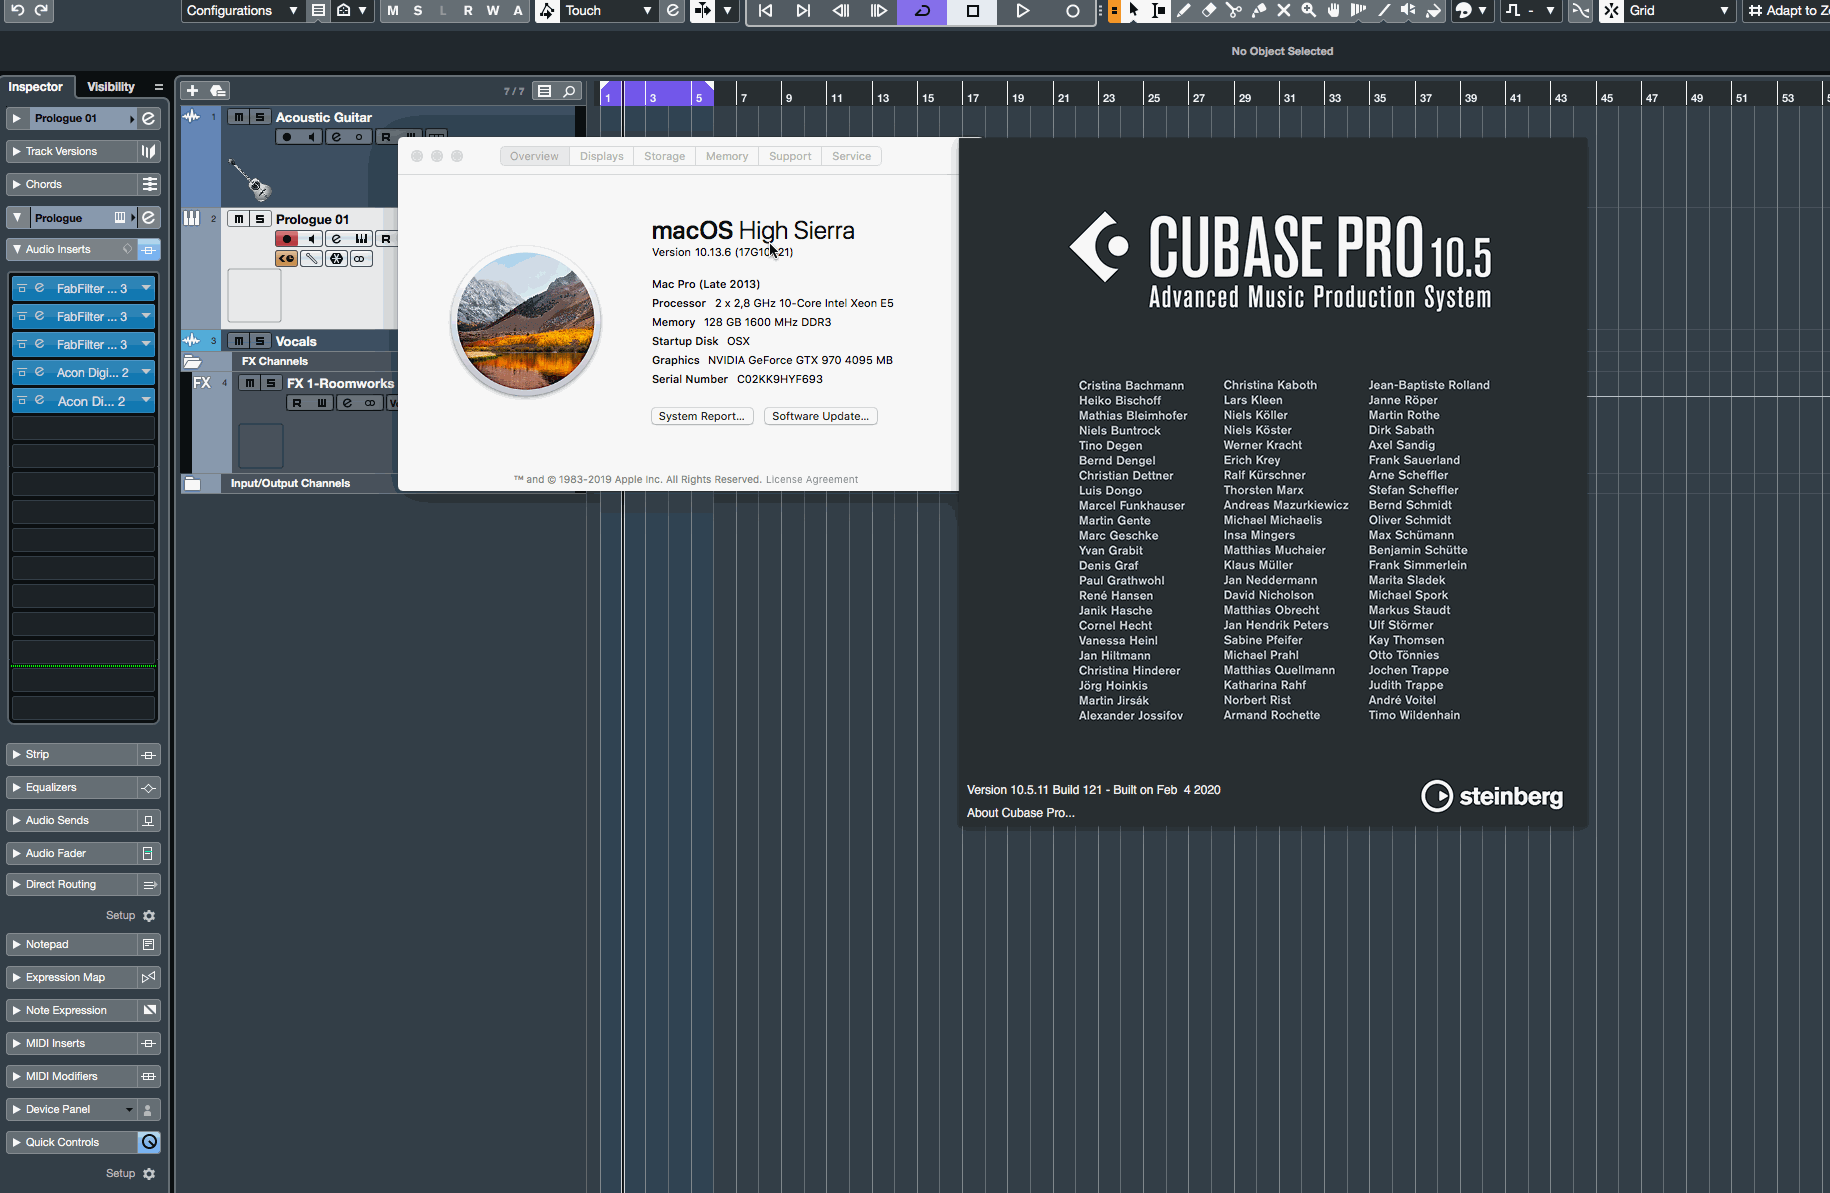The width and height of the screenshot is (1830, 1193).
Task: Select the Support tab in About This Mac
Action: [790, 156]
